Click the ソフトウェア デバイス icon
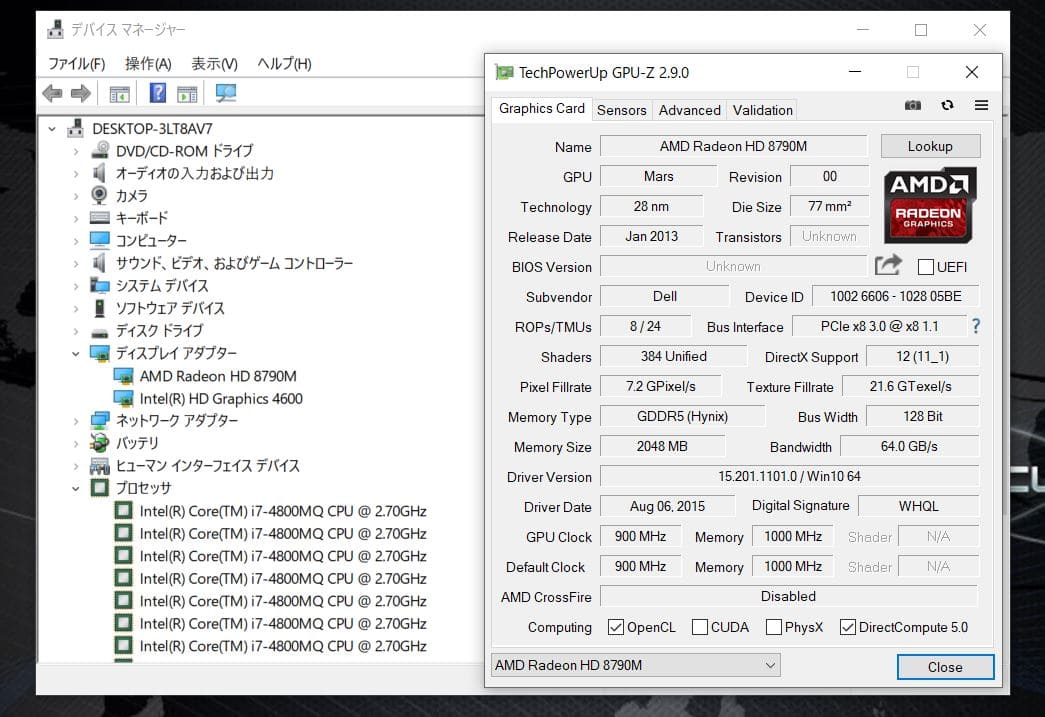Viewport: 1045px width, 717px height. [x=99, y=308]
